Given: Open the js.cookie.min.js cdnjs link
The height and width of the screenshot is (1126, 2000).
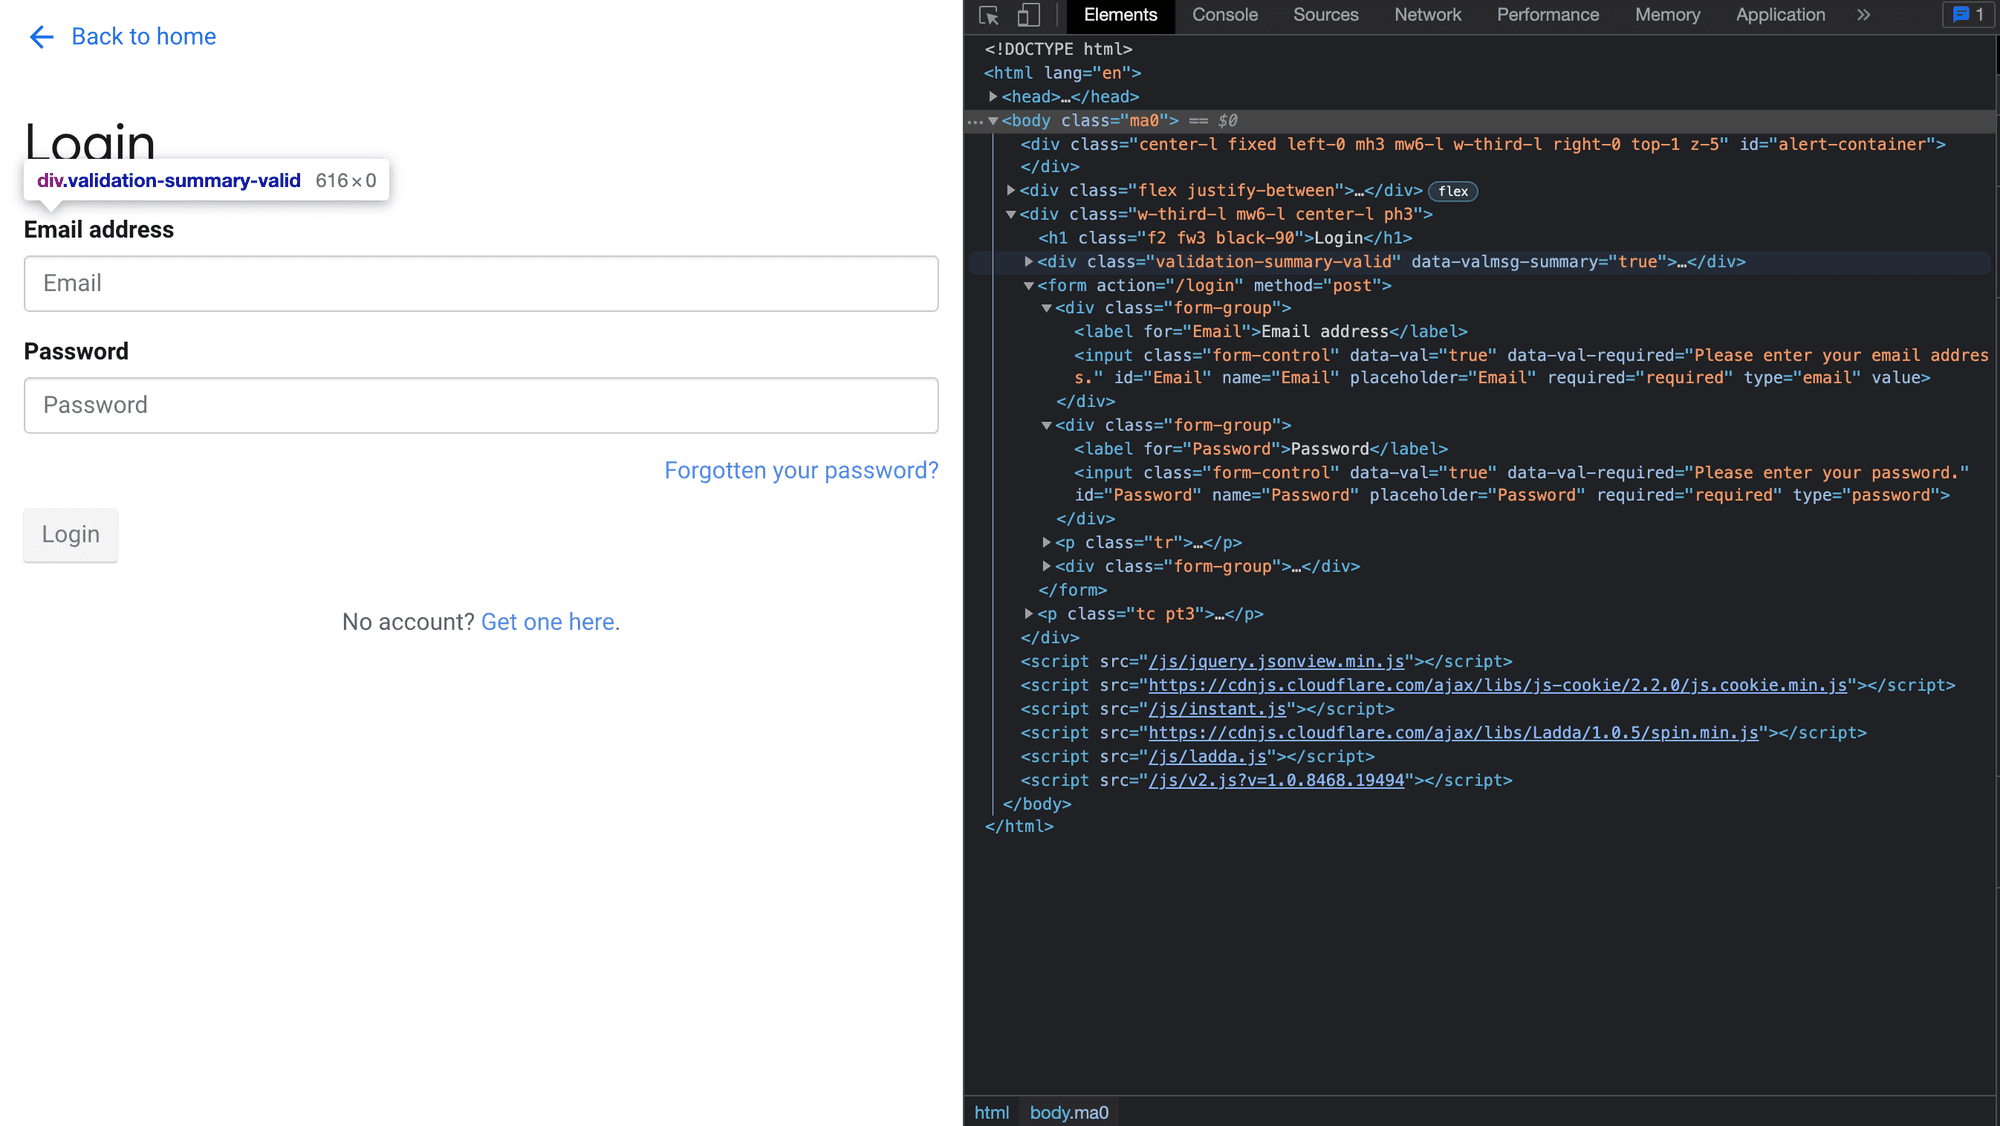Looking at the screenshot, I should 1497,685.
